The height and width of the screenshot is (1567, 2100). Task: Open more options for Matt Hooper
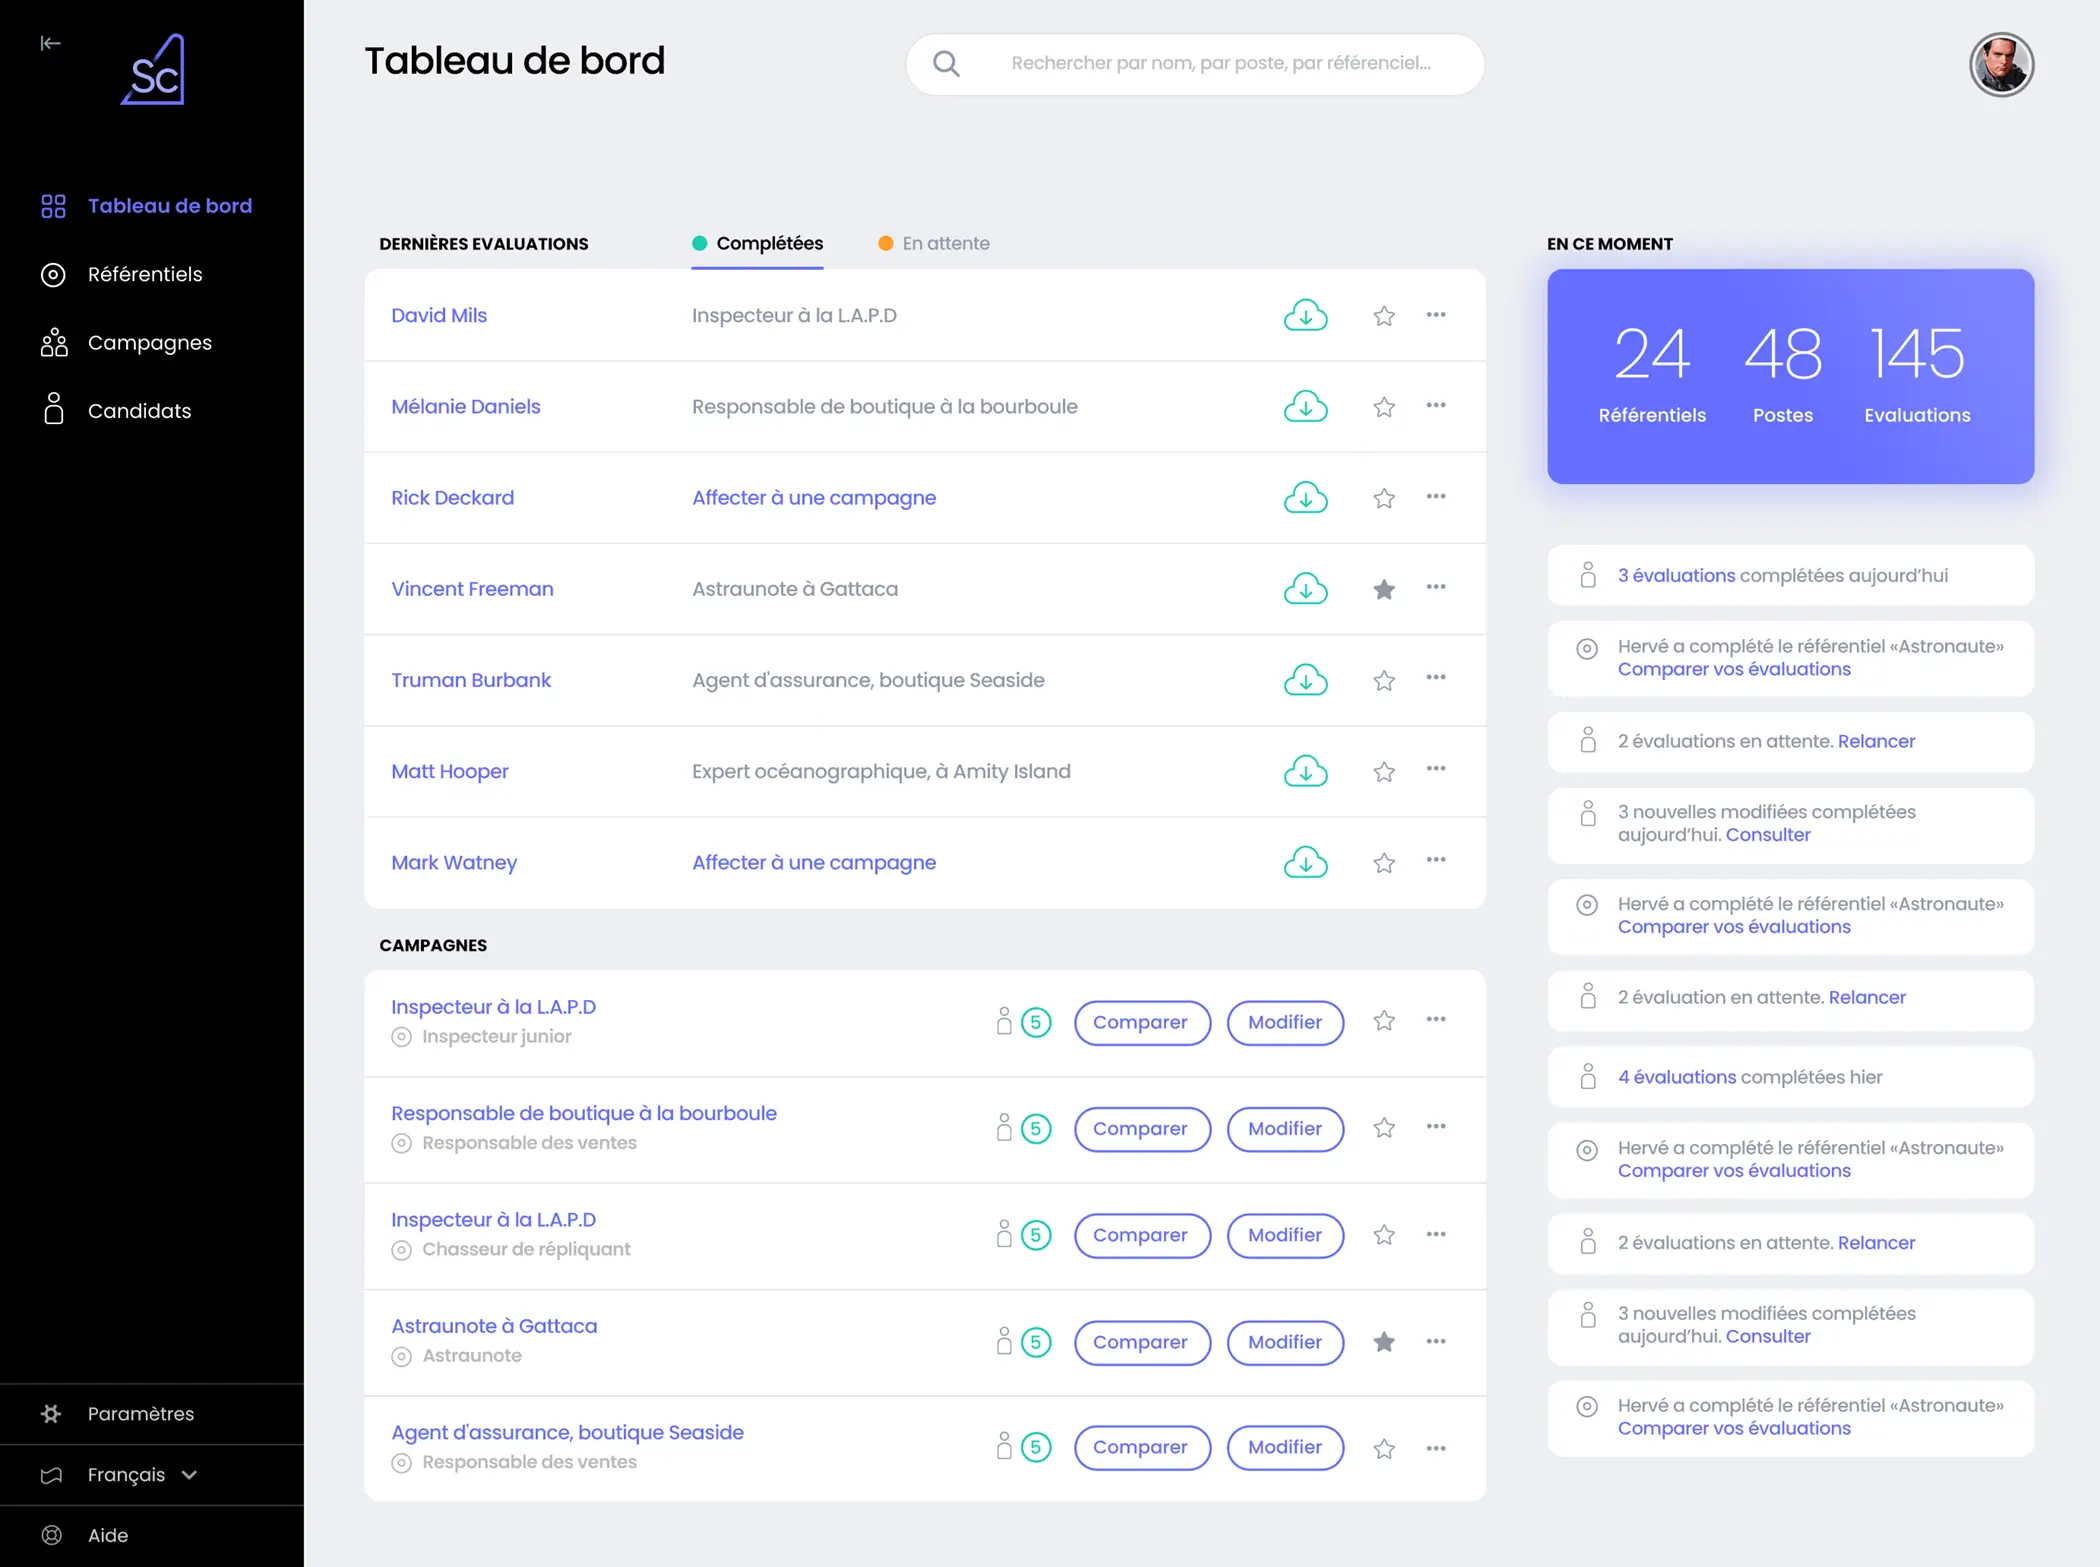[1436, 769]
